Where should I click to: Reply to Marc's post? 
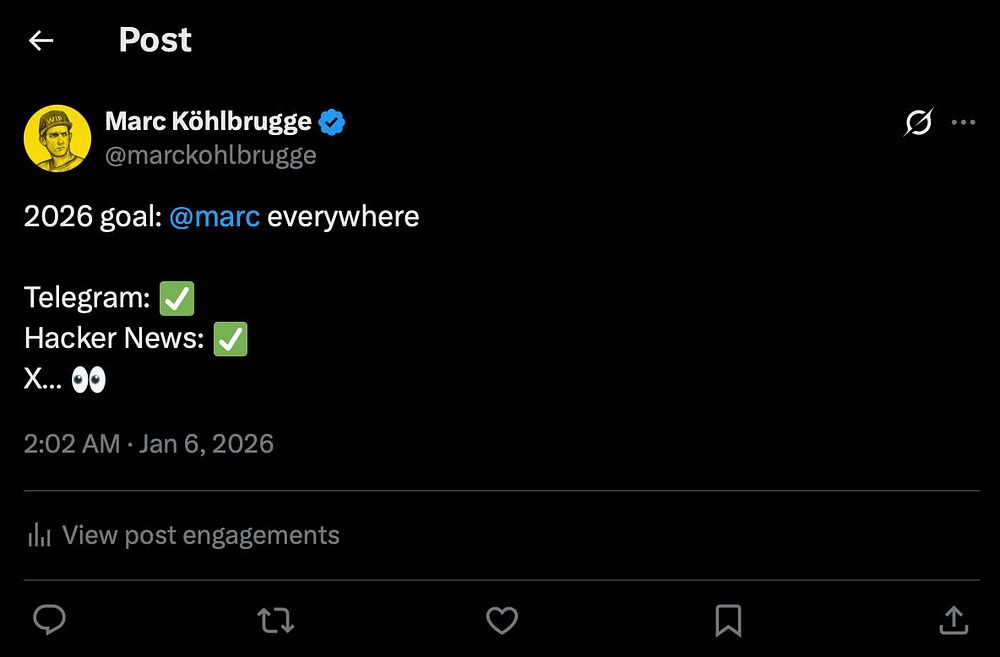point(49,620)
